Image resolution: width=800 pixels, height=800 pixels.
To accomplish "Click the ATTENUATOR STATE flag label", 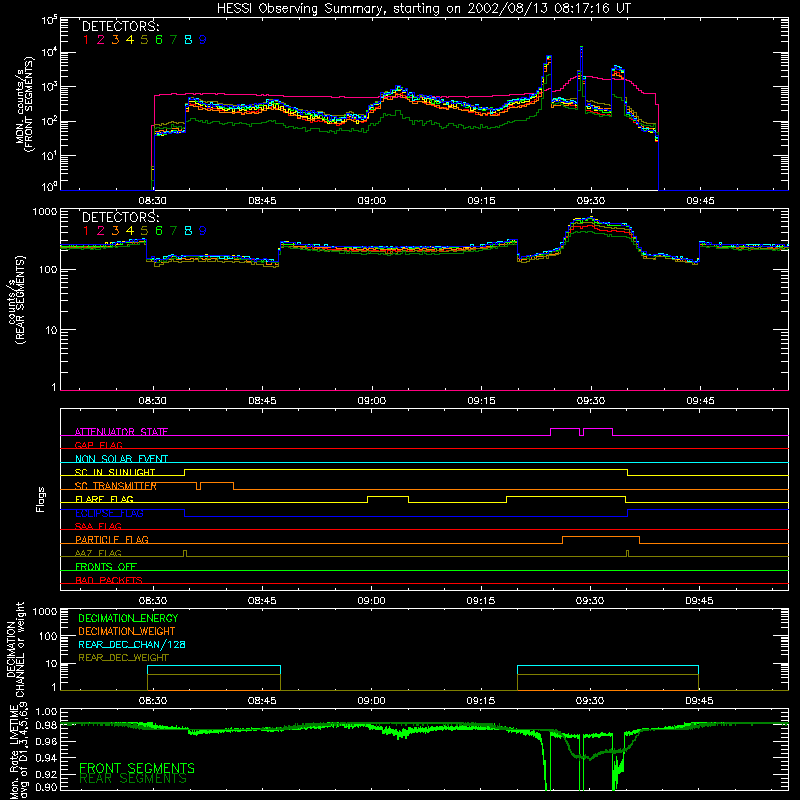I will pyautogui.click(x=121, y=432).
